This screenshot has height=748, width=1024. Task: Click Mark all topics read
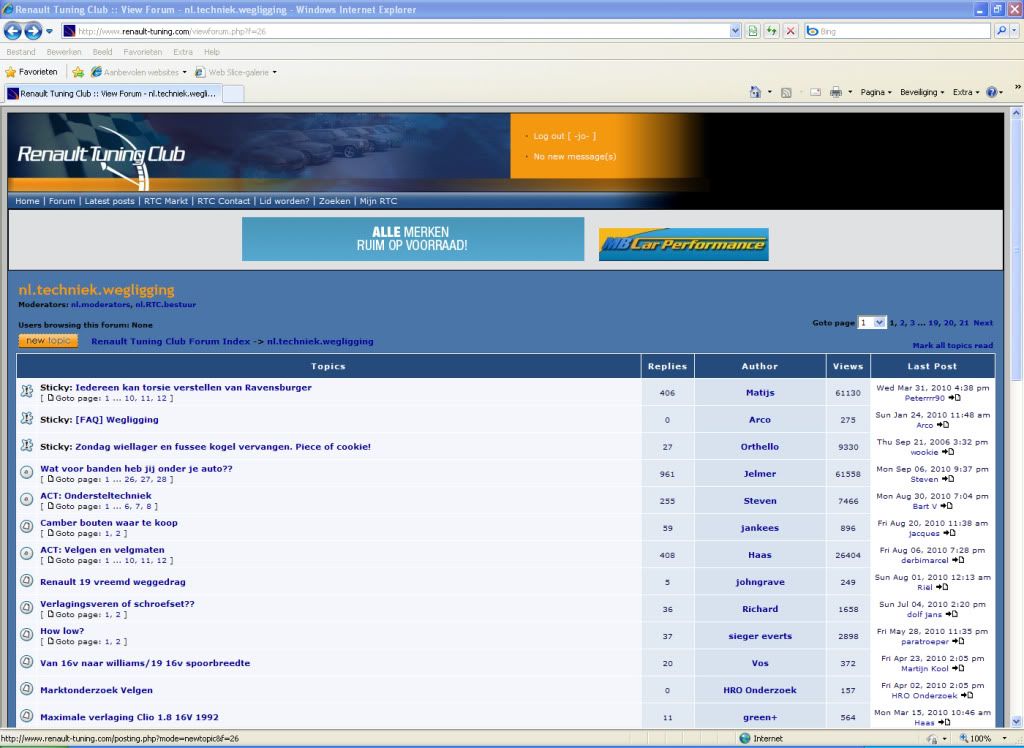[953, 346]
